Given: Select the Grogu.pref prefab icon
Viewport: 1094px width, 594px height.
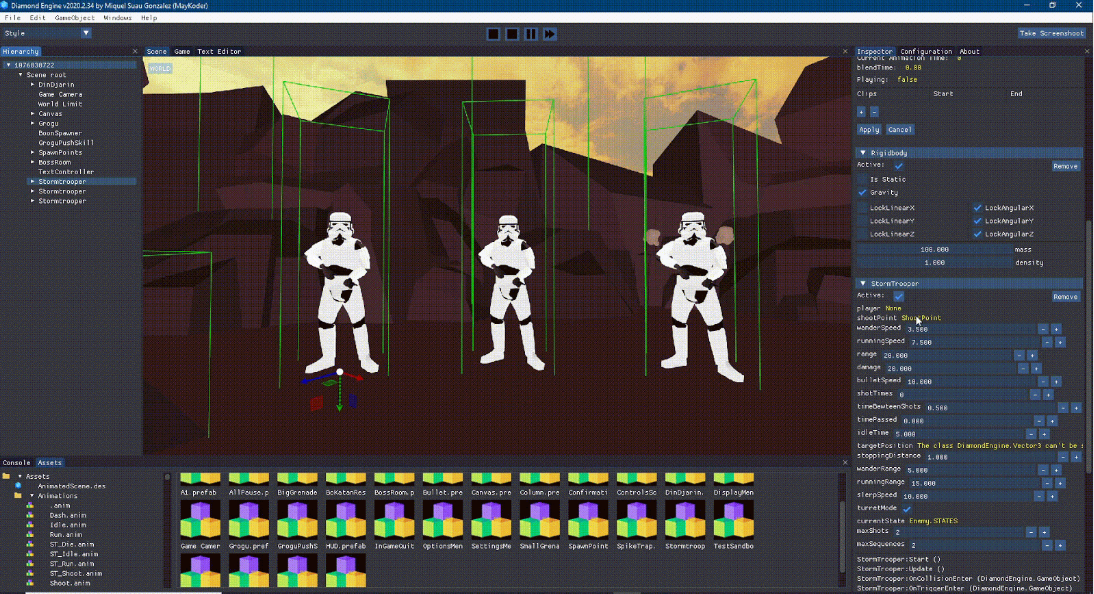Looking at the screenshot, I should pos(249,520).
